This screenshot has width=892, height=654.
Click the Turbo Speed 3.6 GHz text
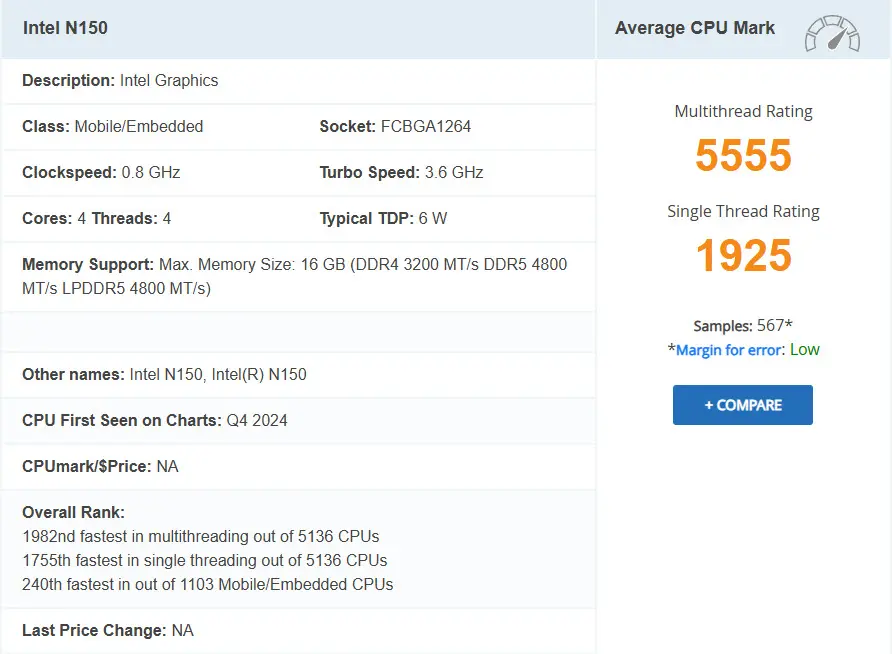(401, 173)
